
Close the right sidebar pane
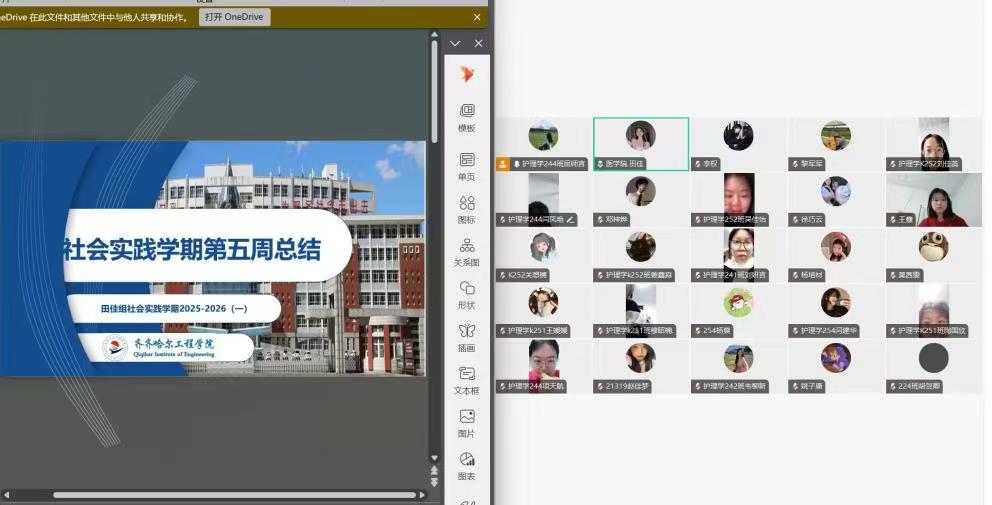coord(478,44)
